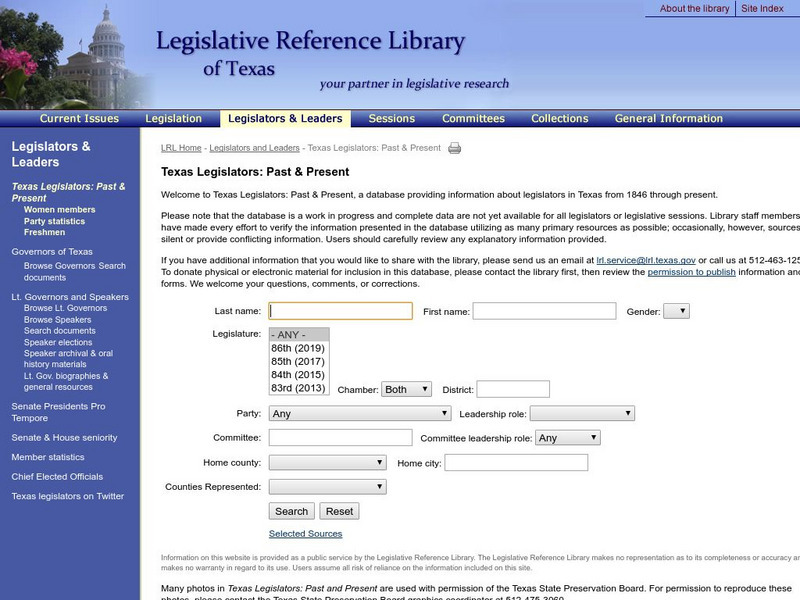Expand the Leadership role dropdown
Viewport: 800px width, 600px height.
tap(582, 413)
